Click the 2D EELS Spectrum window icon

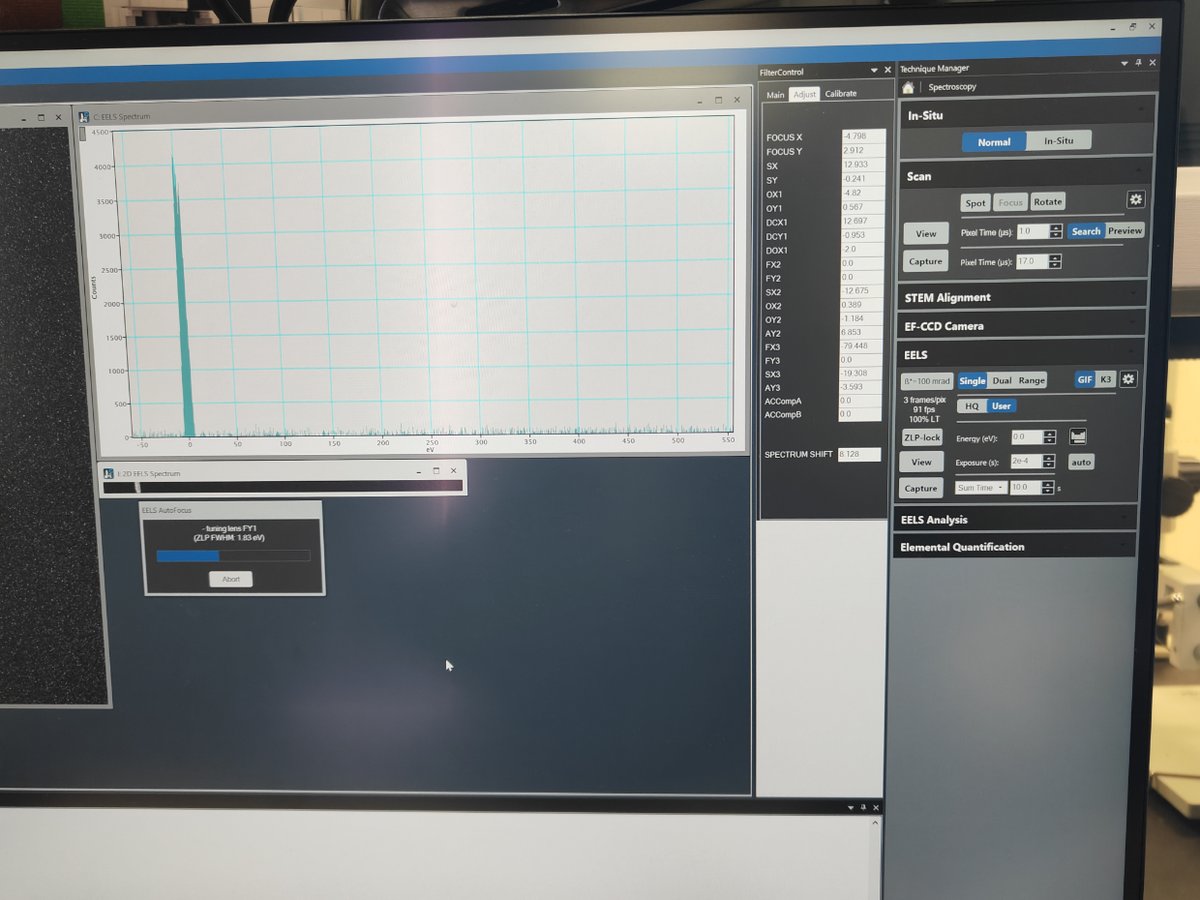point(108,473)
